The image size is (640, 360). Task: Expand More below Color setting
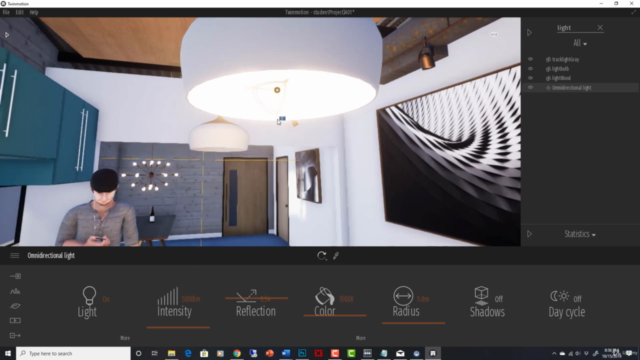pos(360,338)
